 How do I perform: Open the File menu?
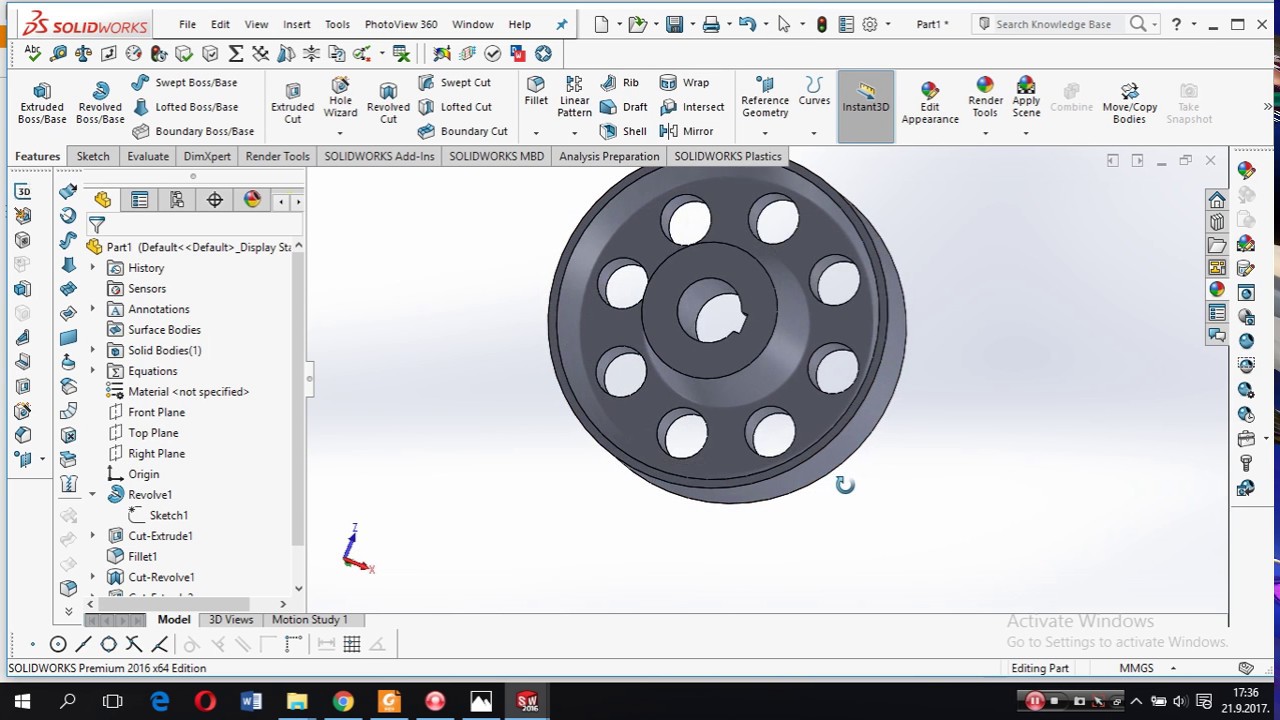coord(187,24)
